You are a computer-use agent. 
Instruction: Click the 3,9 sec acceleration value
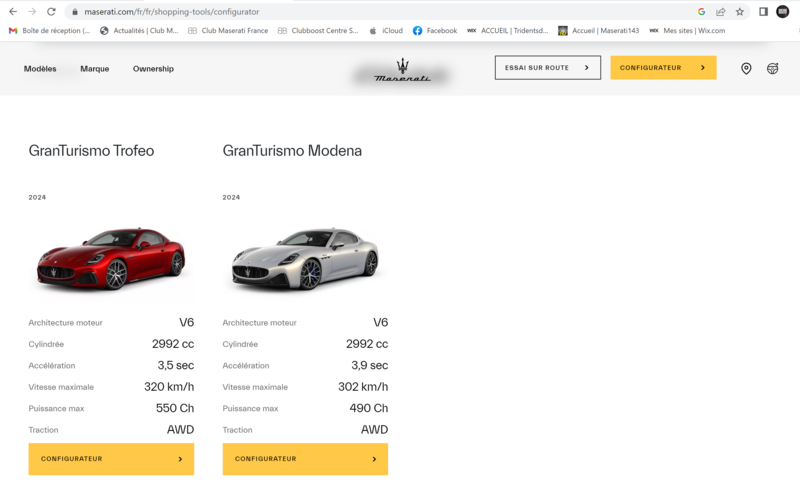(369, 365)
